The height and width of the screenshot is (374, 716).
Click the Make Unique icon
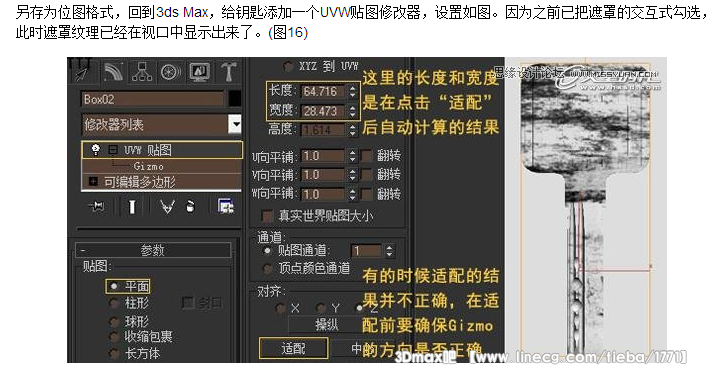tap(167, 207)
